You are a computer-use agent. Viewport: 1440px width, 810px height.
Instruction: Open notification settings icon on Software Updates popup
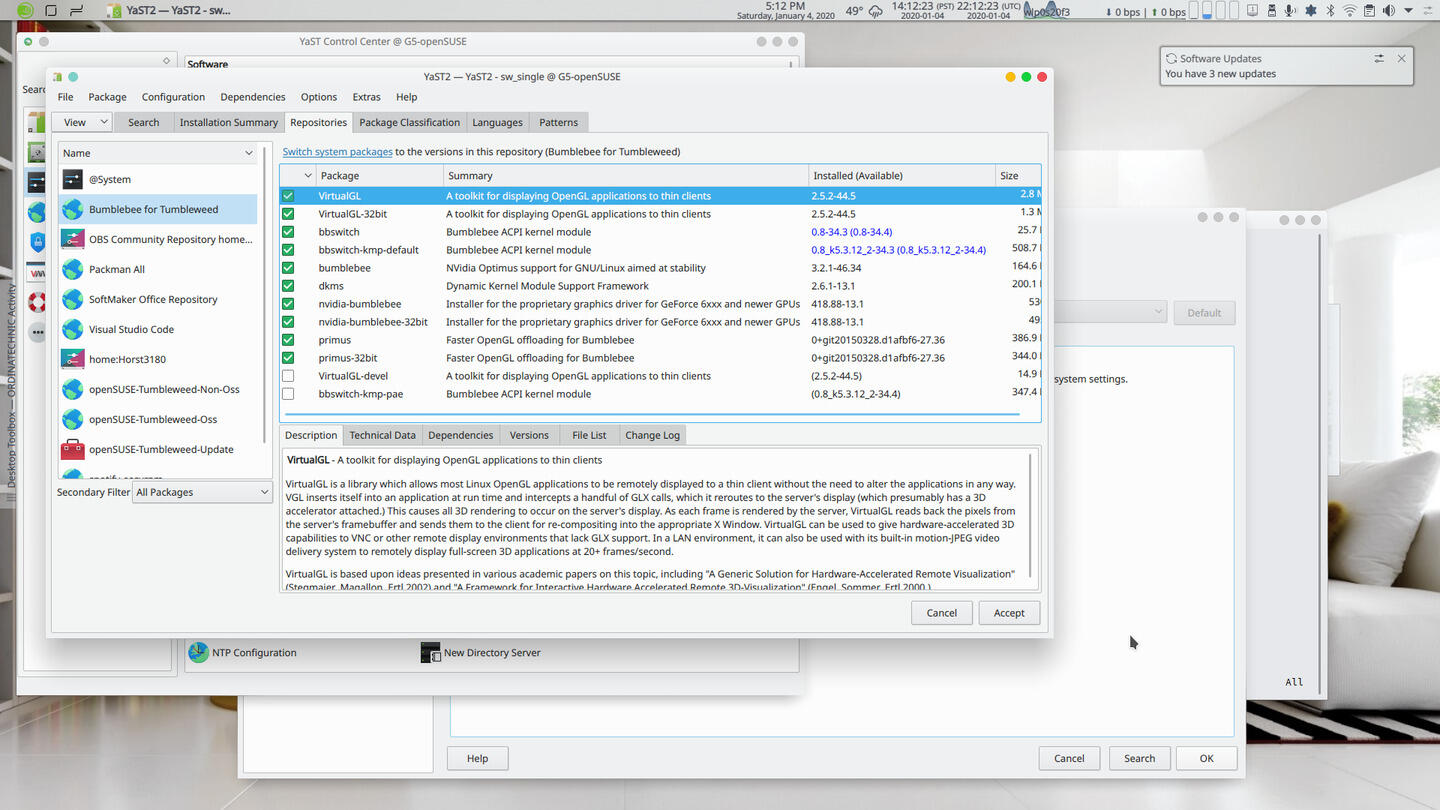pyautogui.click(x=1379, y=58)
